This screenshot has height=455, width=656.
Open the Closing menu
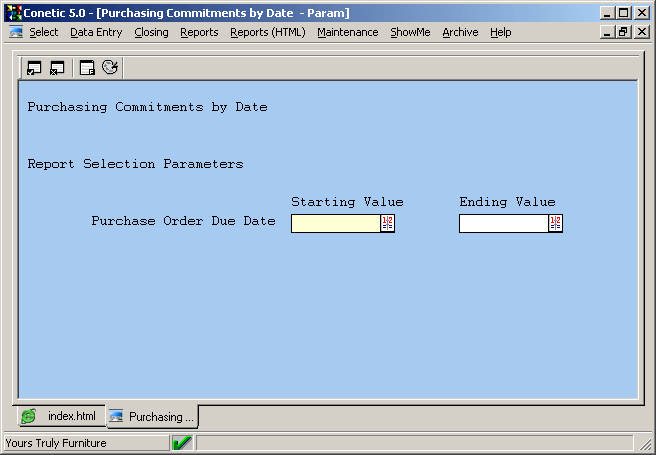click(151, 32)
